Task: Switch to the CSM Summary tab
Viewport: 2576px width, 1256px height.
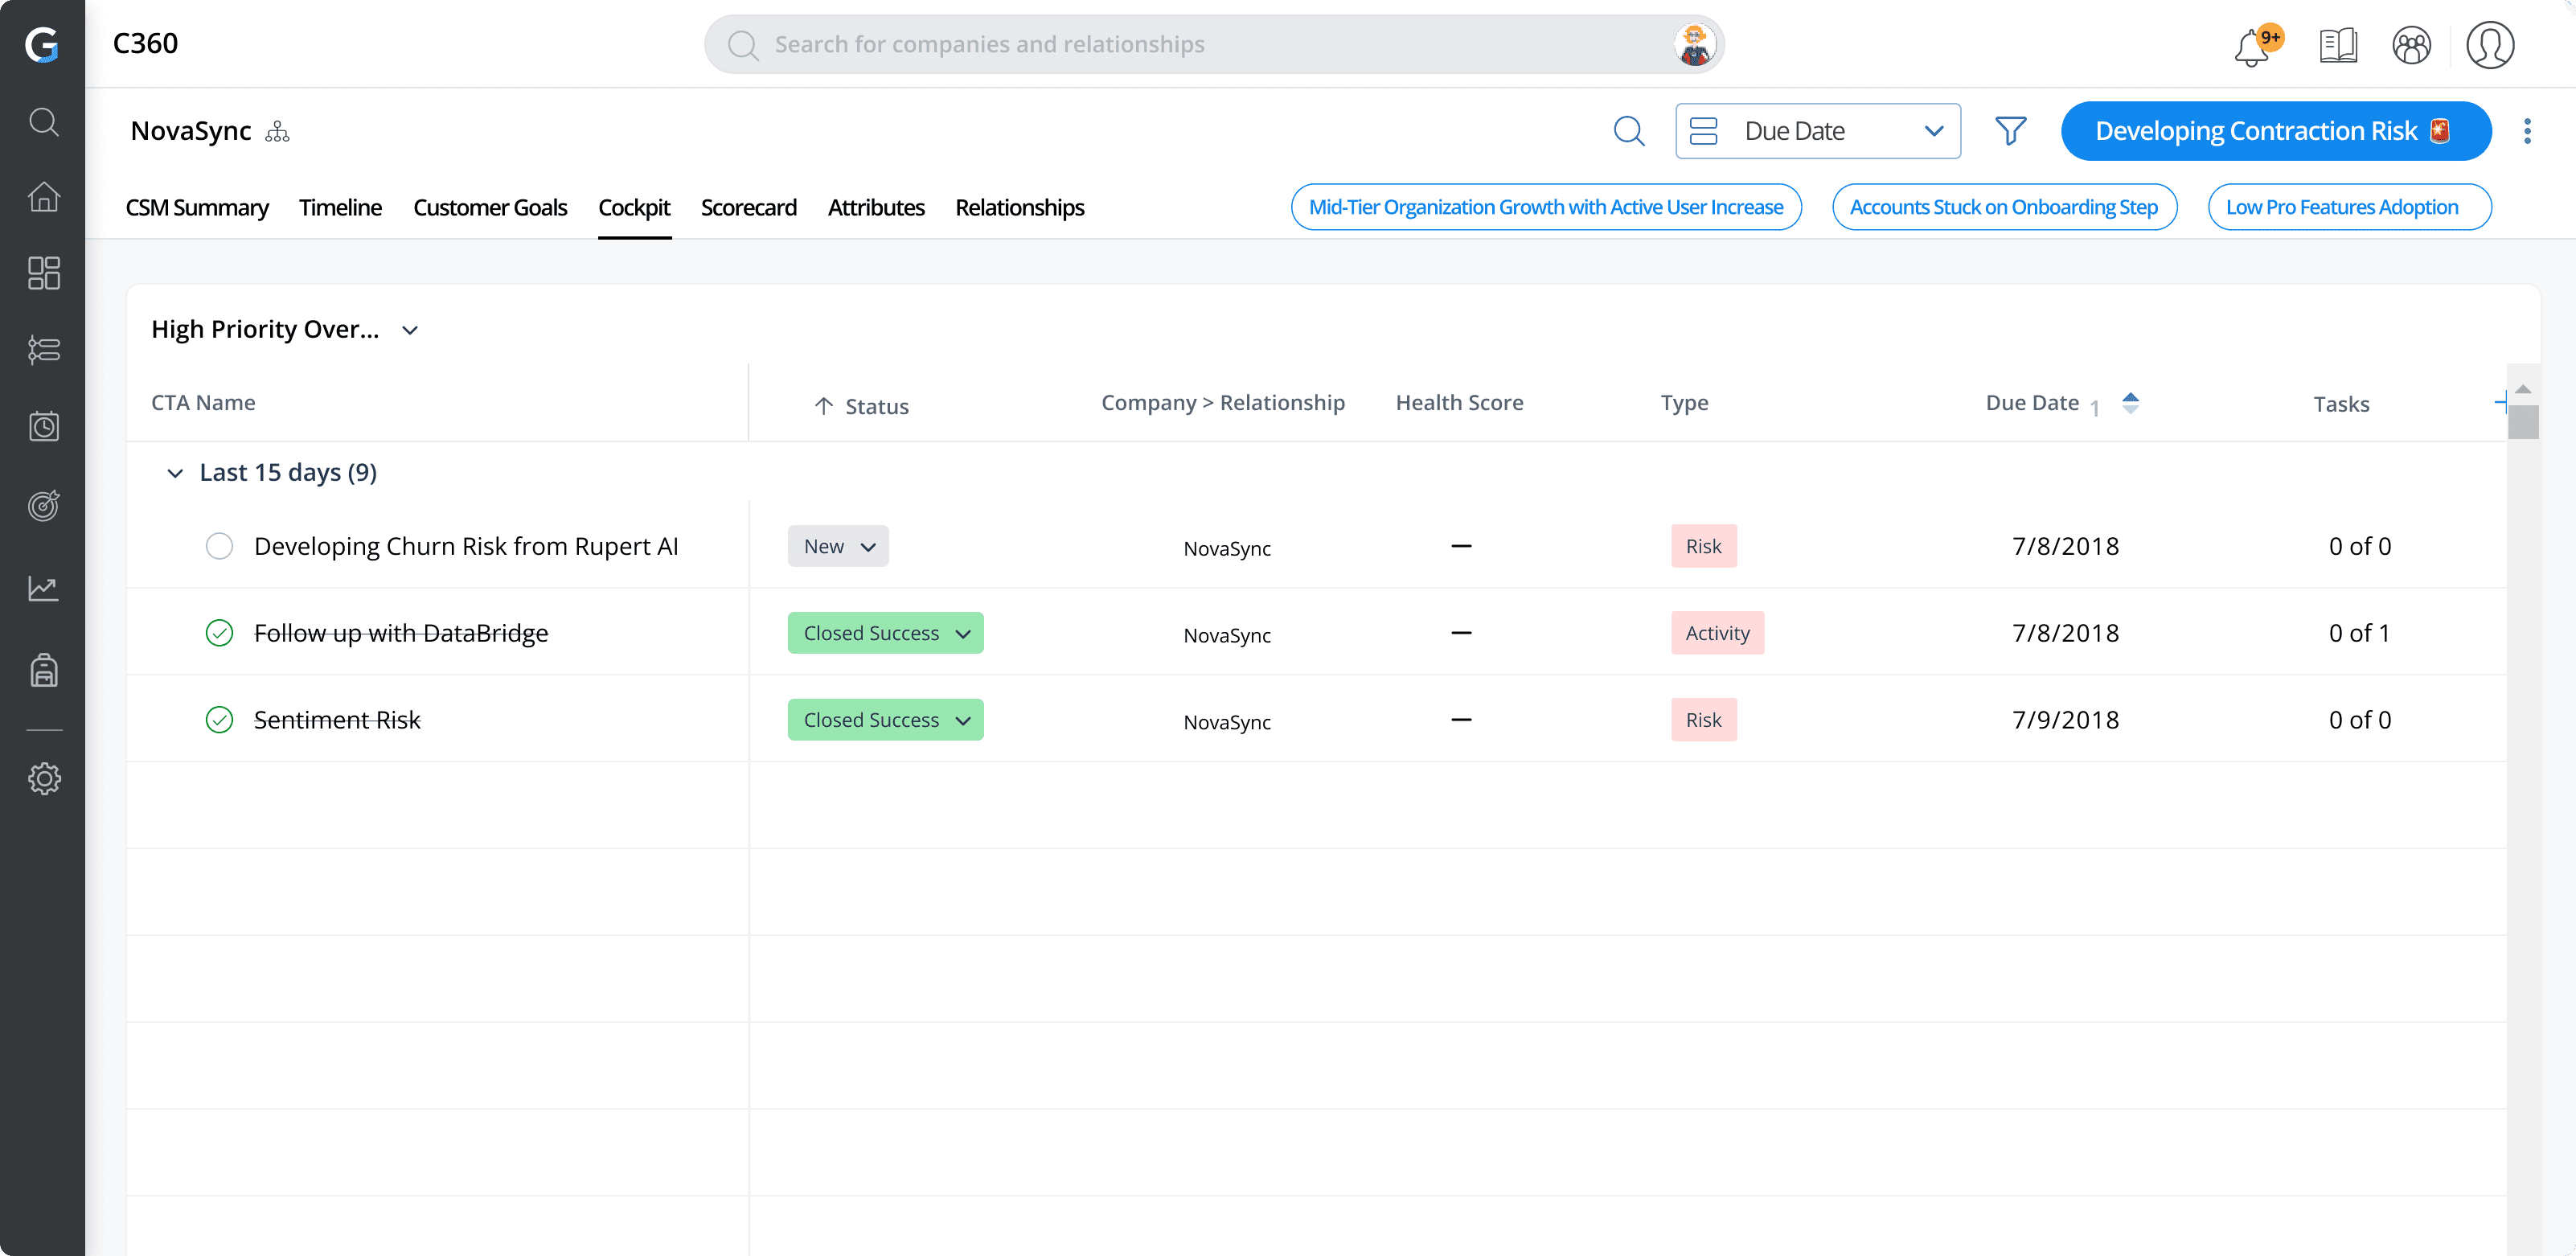Action: (197, 207)
